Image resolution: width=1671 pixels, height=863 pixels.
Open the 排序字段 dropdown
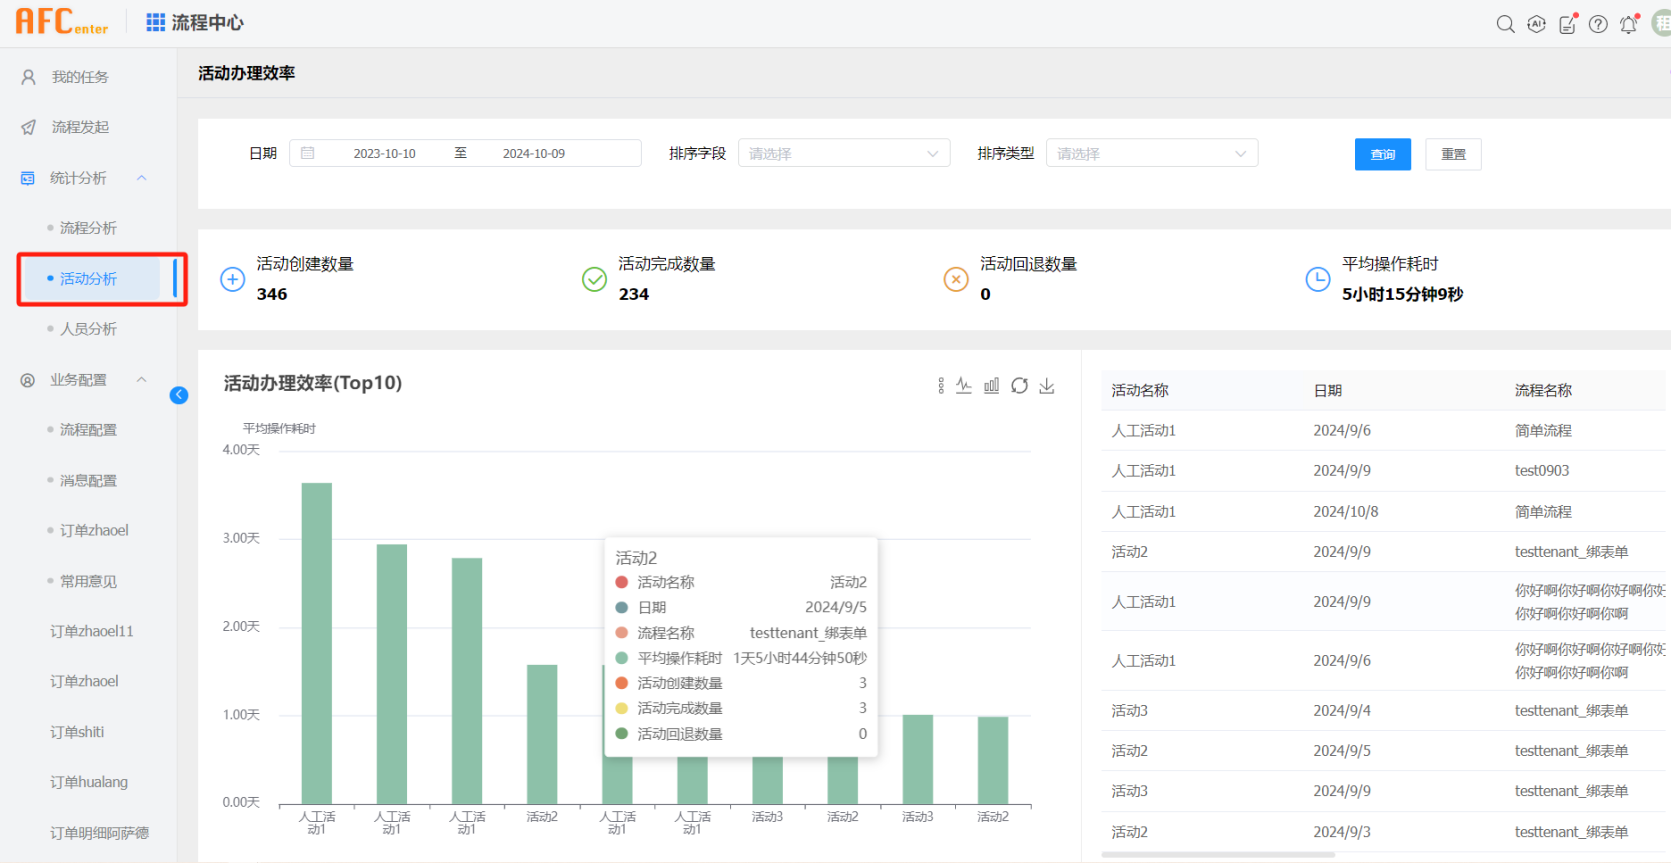pyautogui.click(x=843, y=154)
